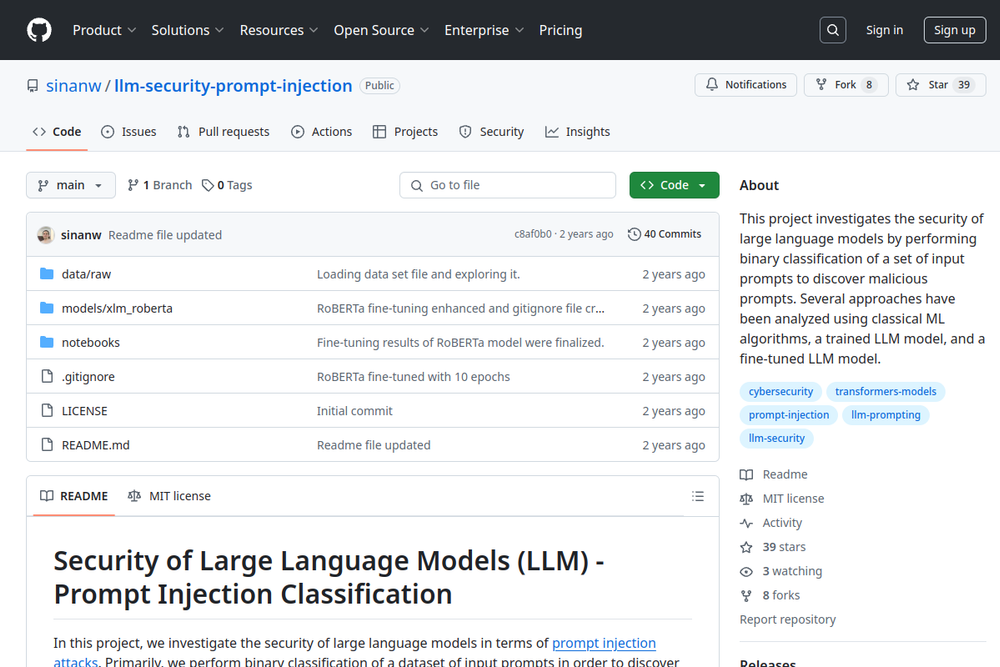Open the prompt injection attacks link
Image resolution: width=1000 pixels, height=667 pixels.
tap(603, 643)
